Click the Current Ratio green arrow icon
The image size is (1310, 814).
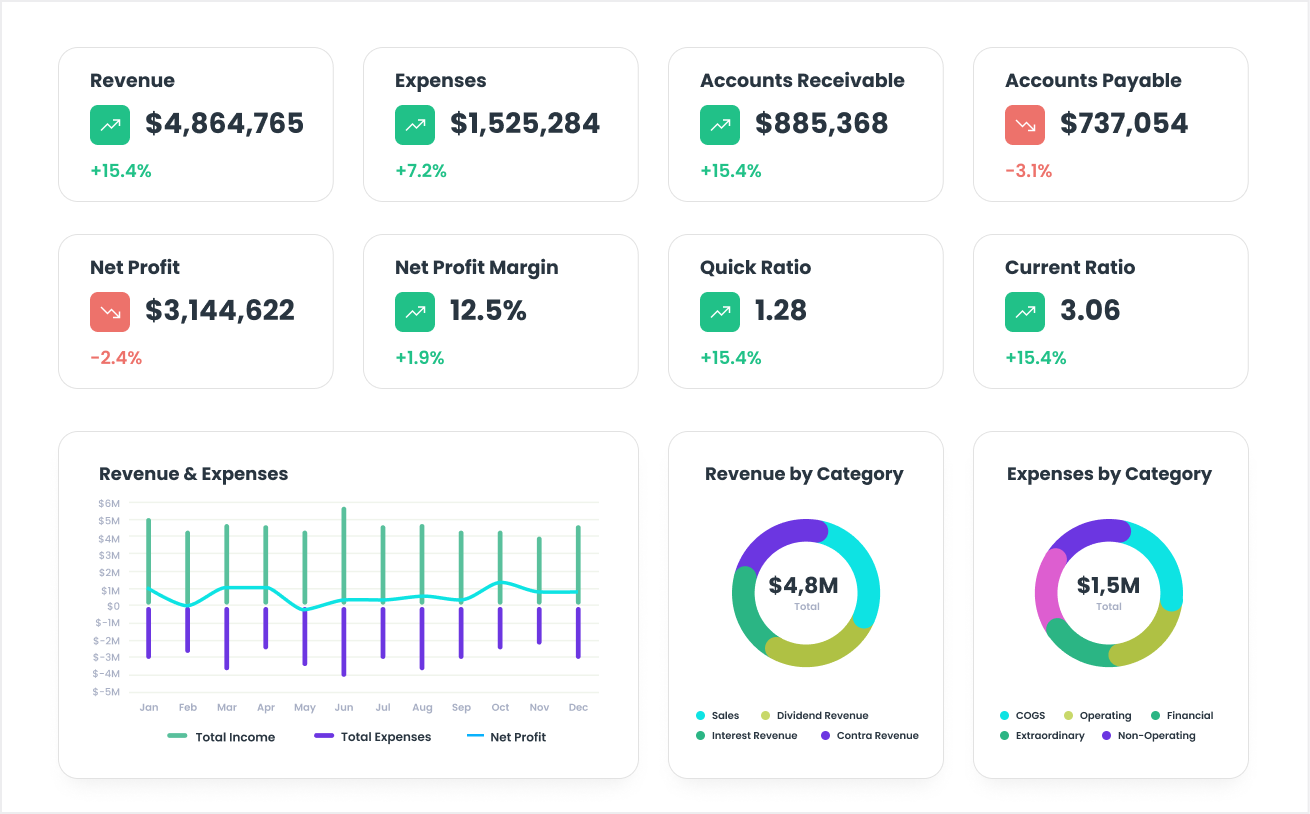click(1024, 311)
